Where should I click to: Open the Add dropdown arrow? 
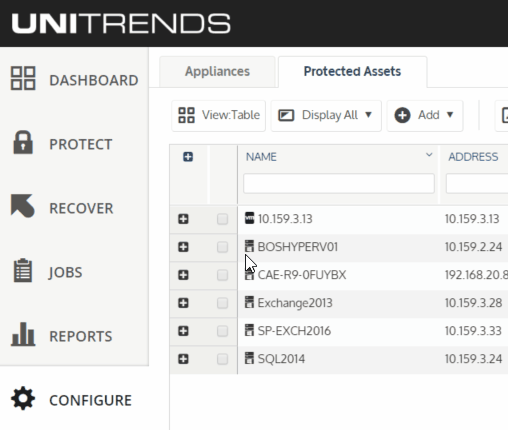(x=450, y=115)
